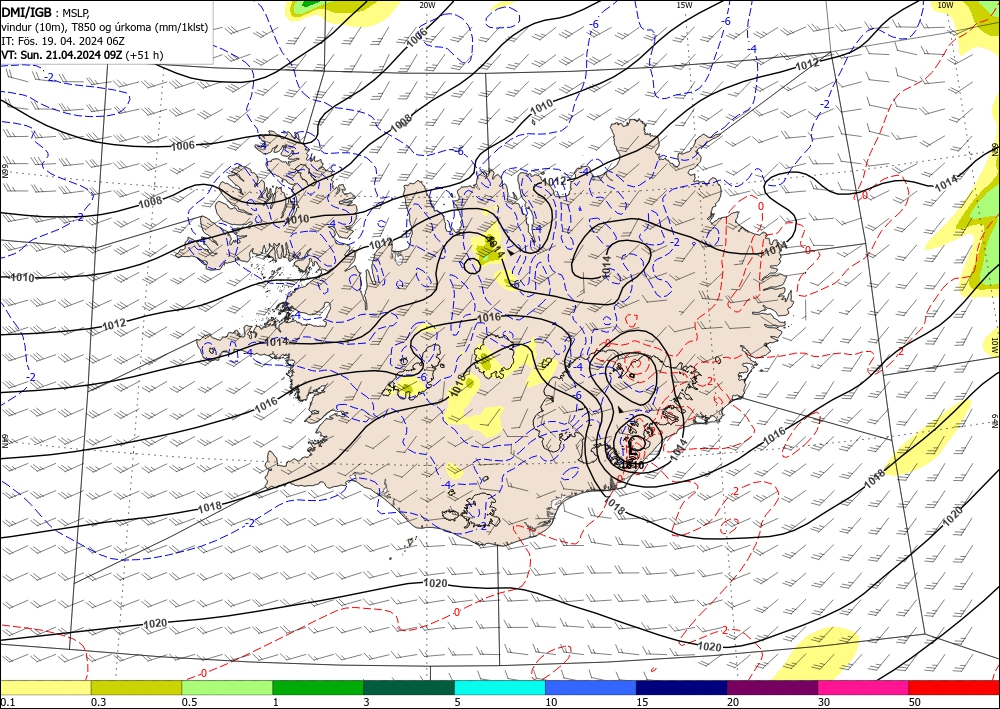
Task: Click the 20W longitude label
Action: [427, 4]
